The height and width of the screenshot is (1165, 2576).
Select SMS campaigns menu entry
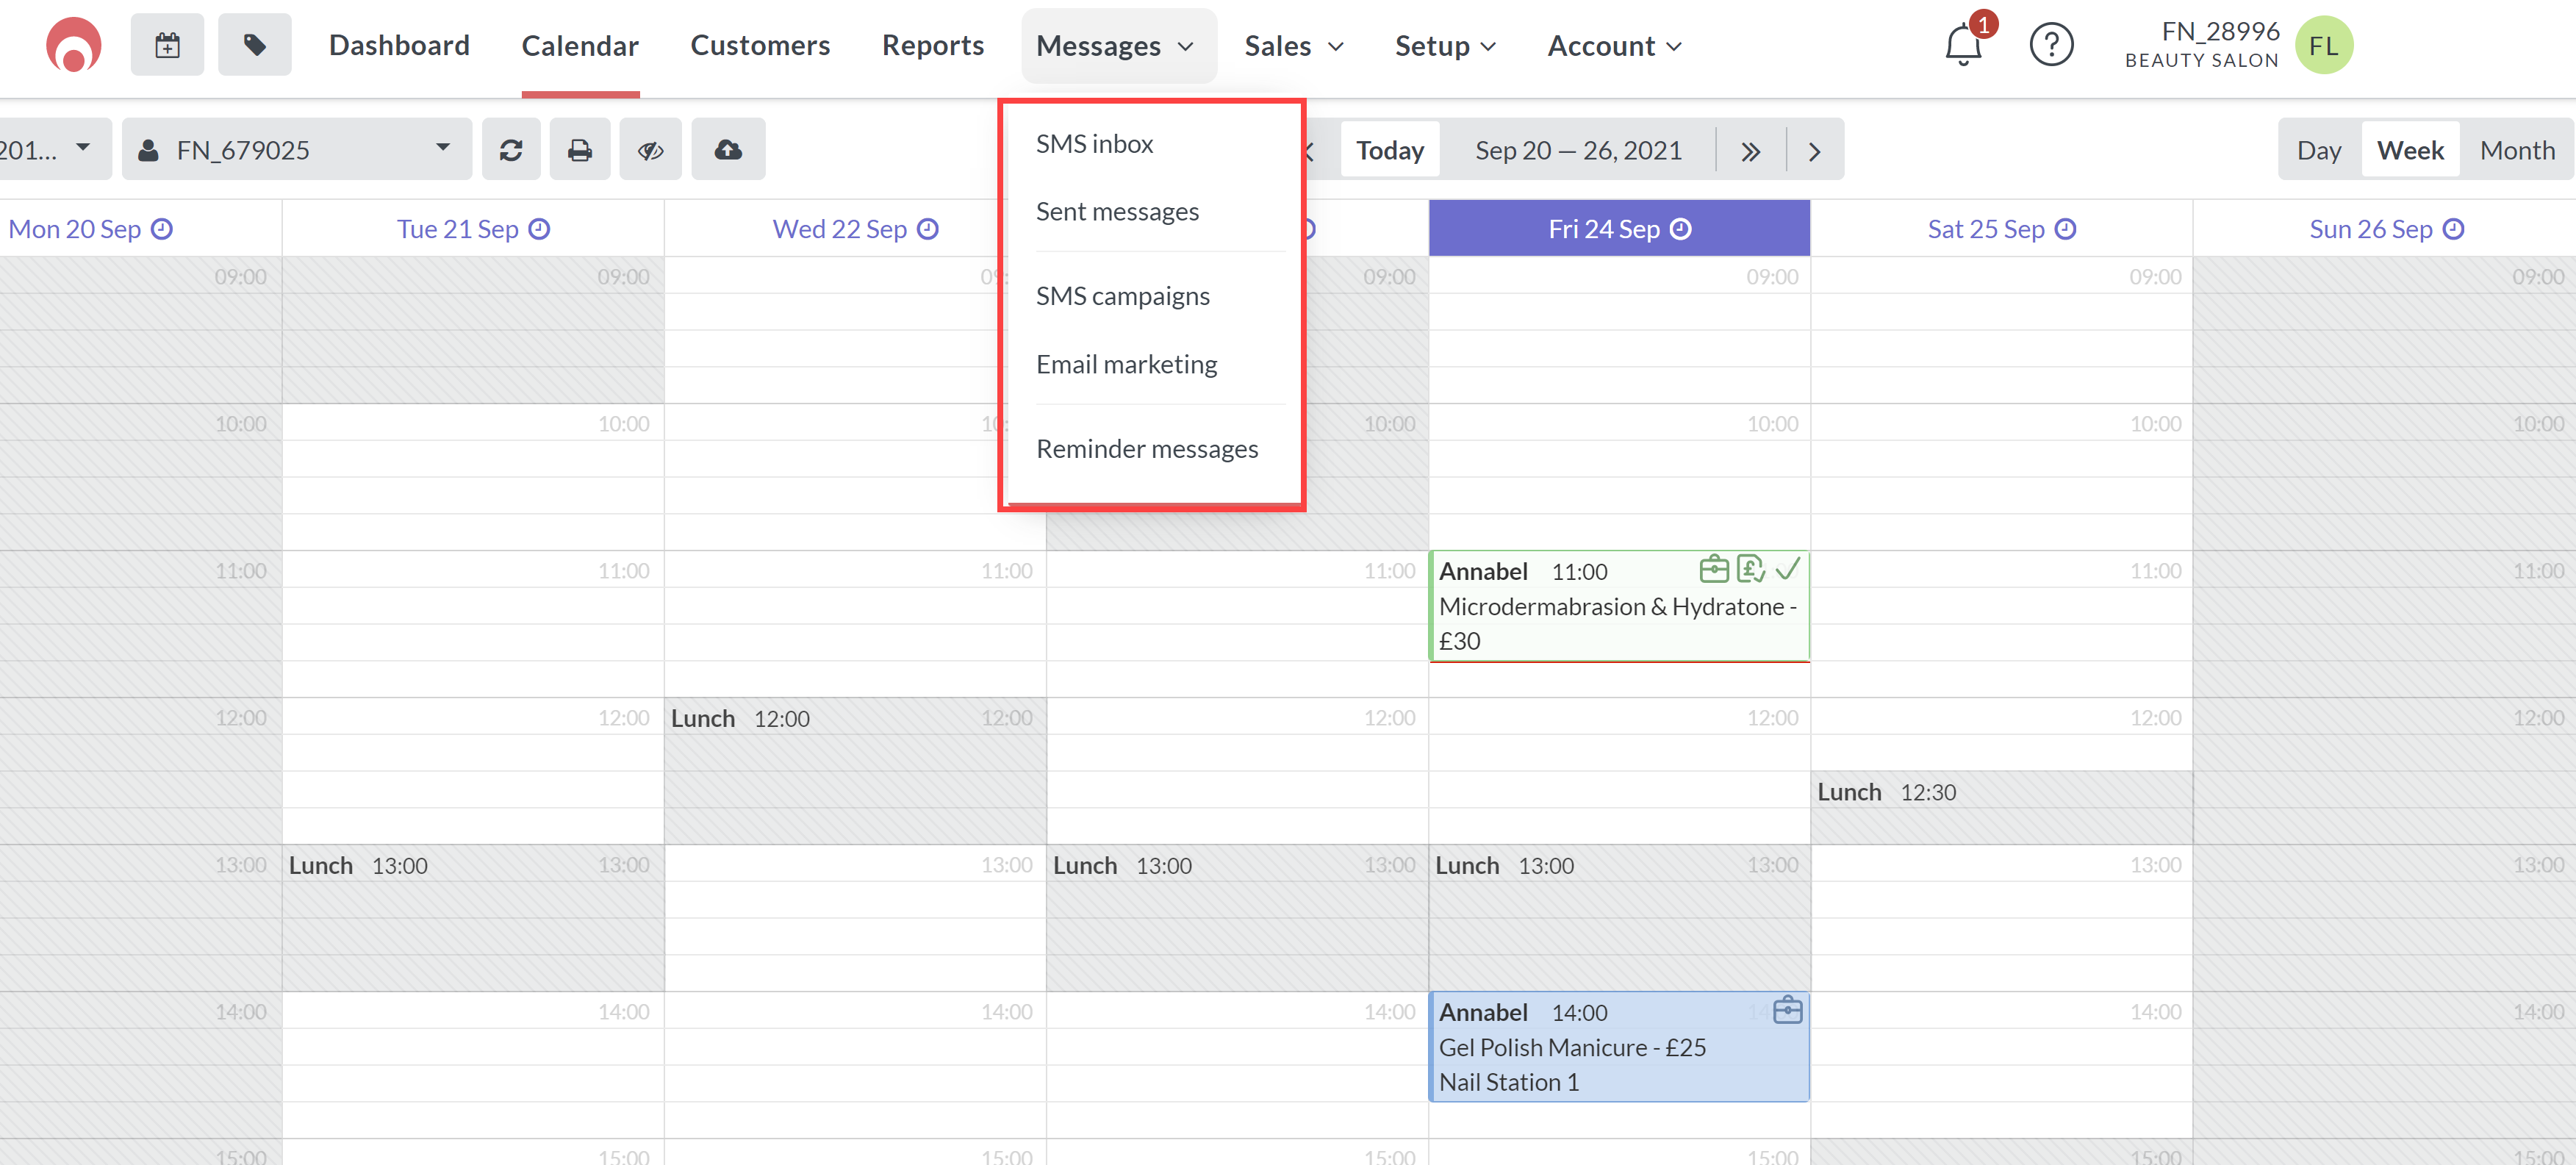[x=1122, y=296]
